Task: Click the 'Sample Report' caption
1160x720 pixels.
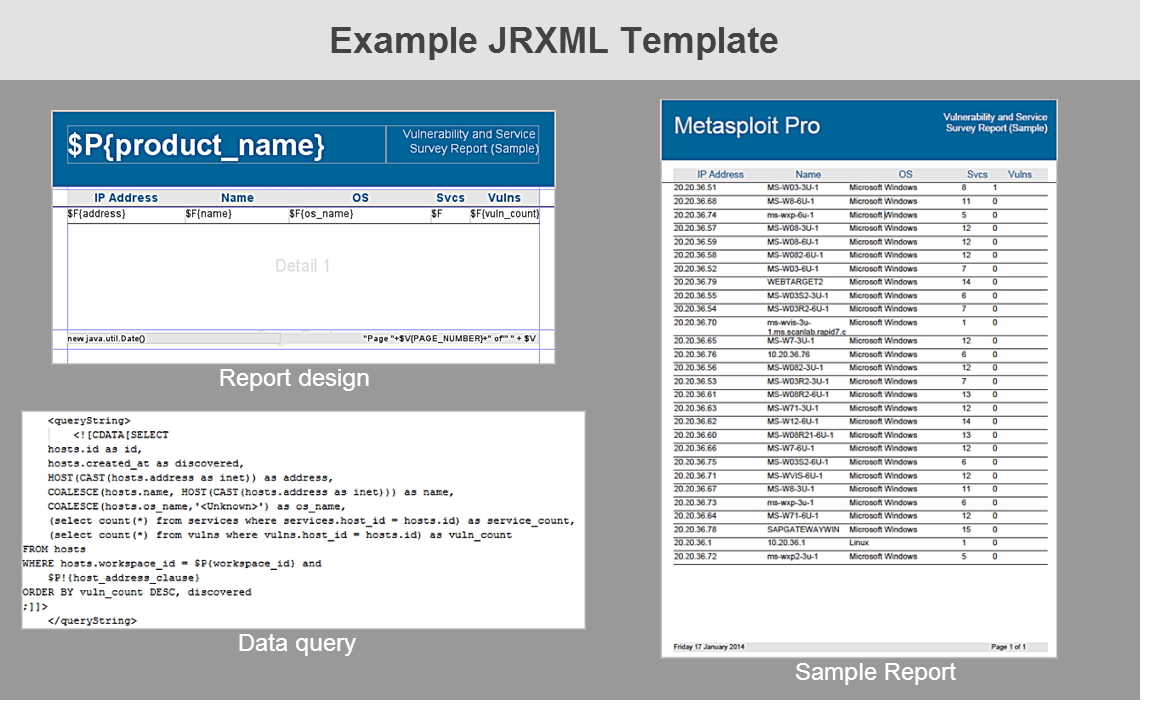Action: pos(875,672)
